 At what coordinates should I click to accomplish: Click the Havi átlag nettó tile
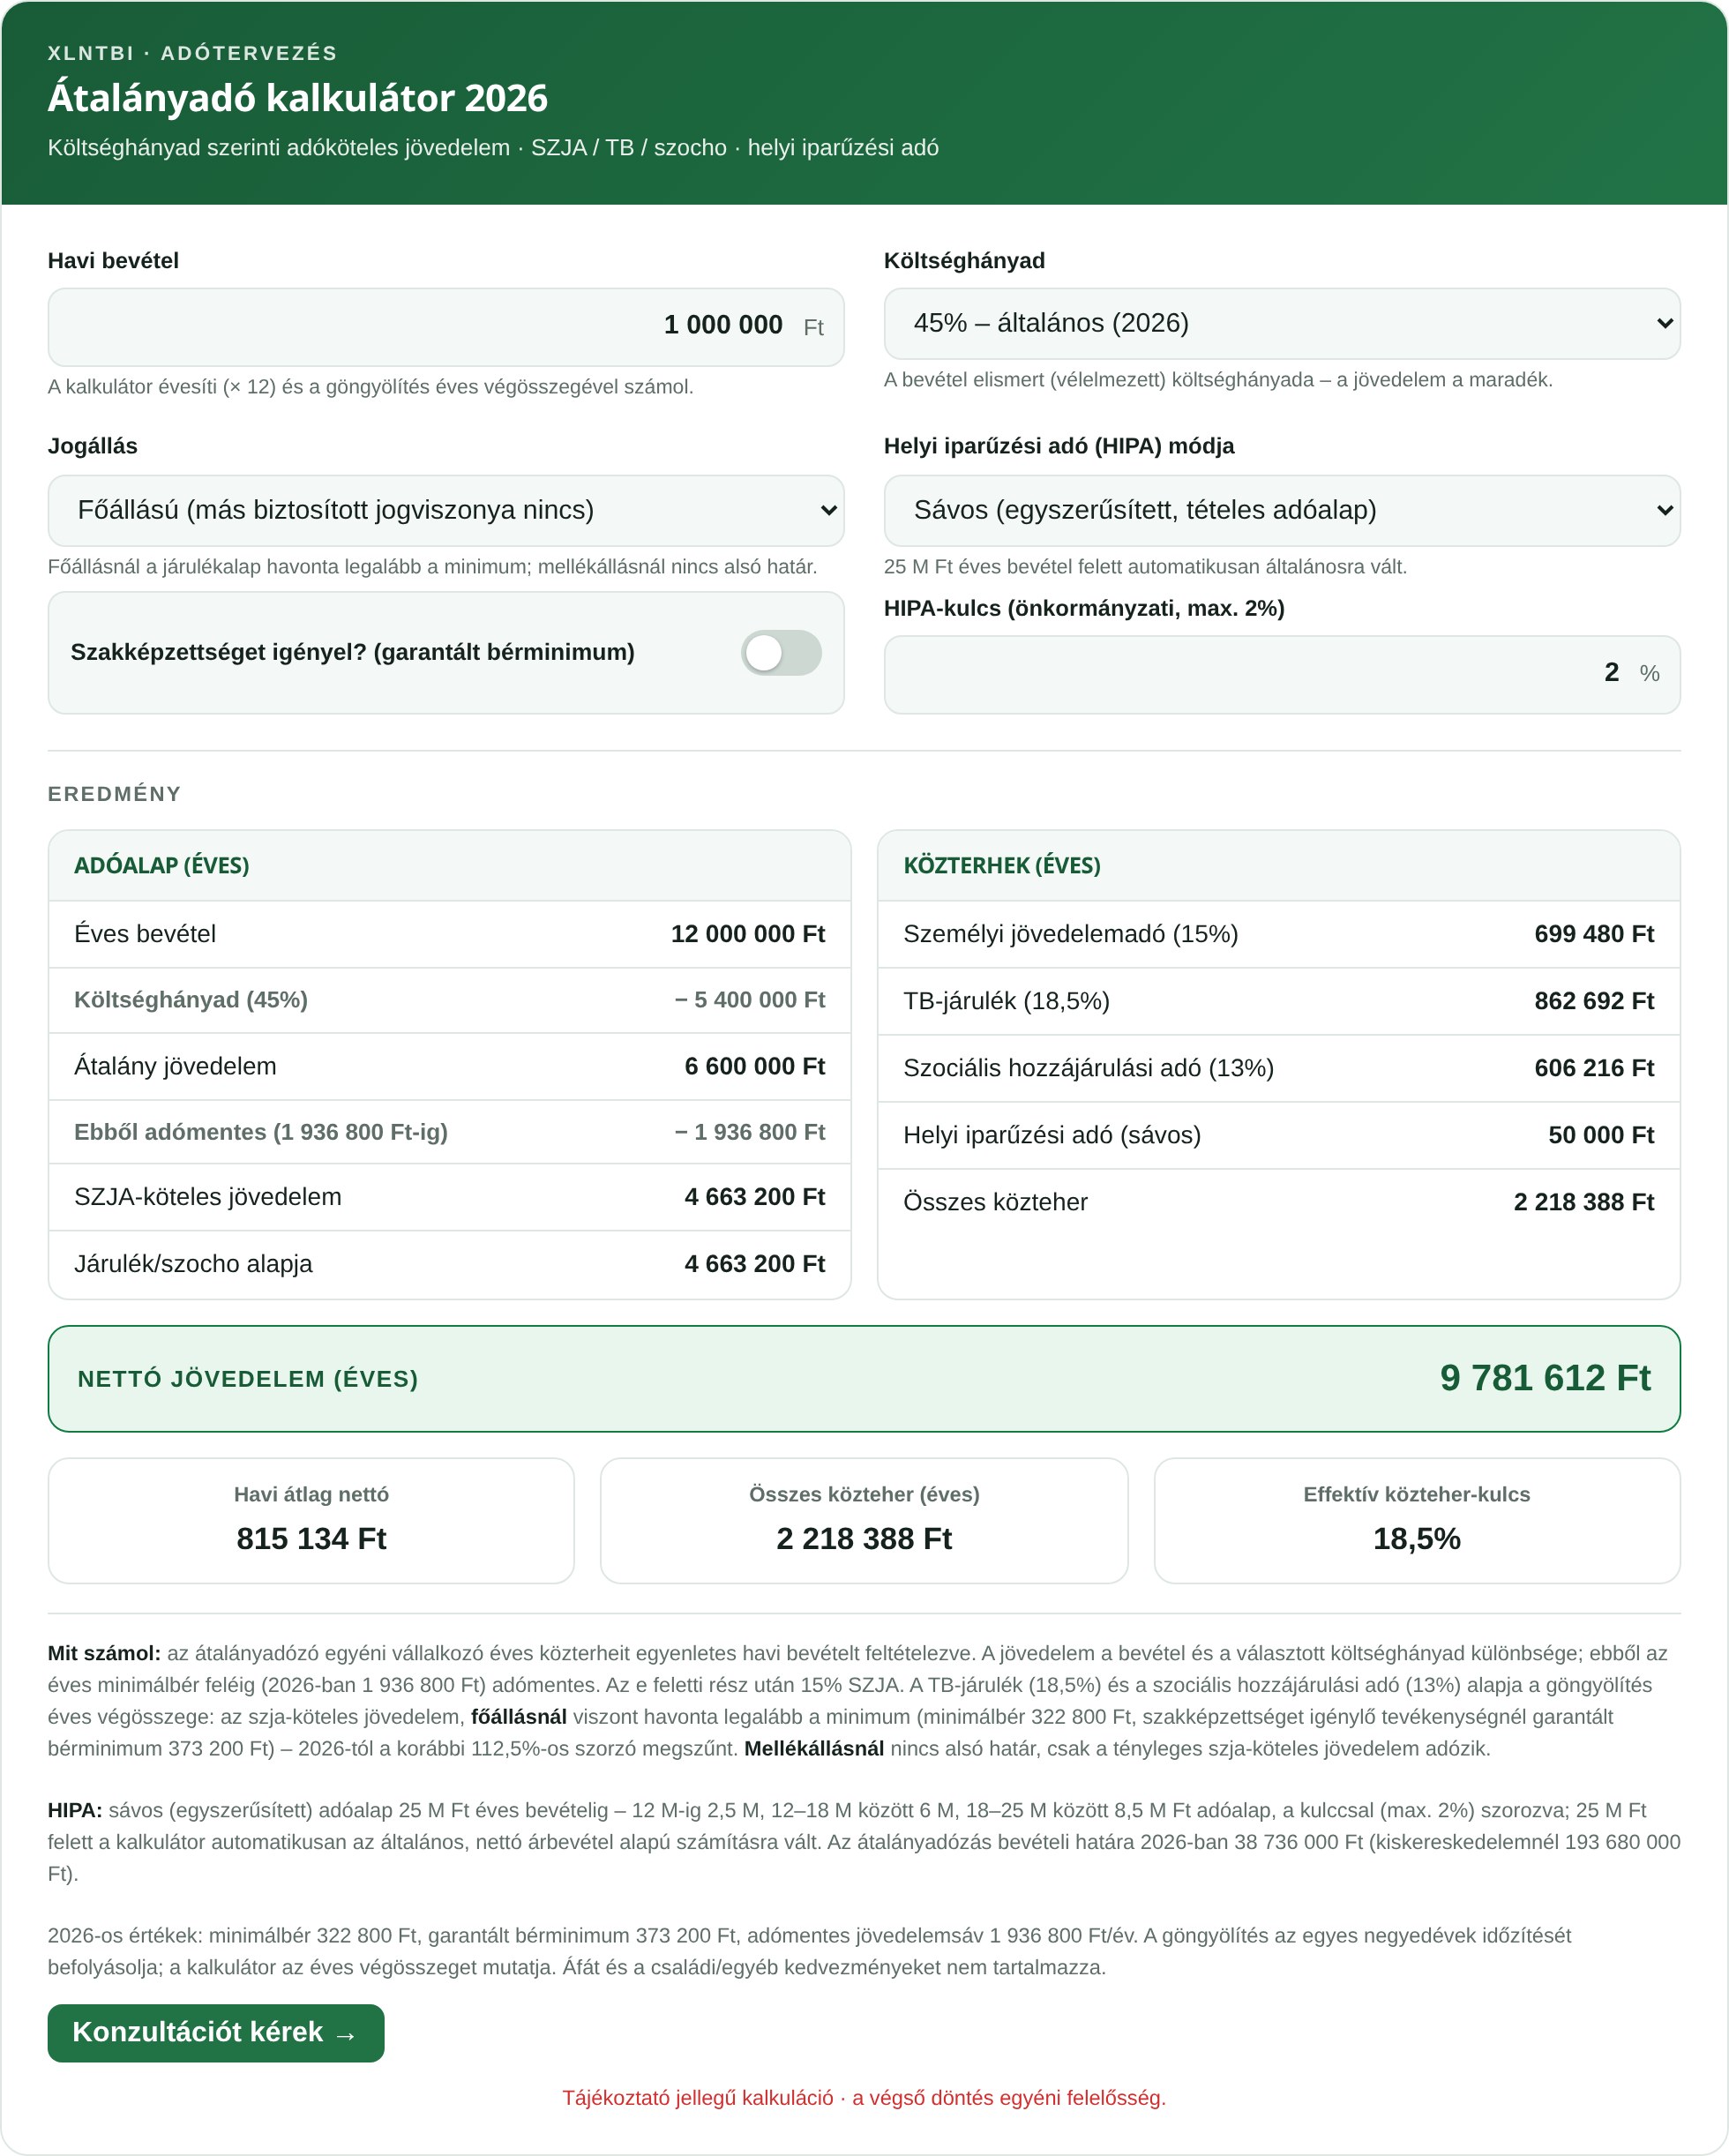311,1520
